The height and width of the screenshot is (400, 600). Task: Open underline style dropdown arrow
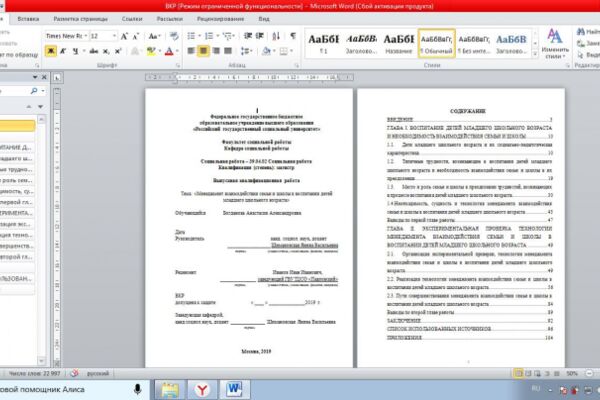pyautogui.click(x=83, y=51)
